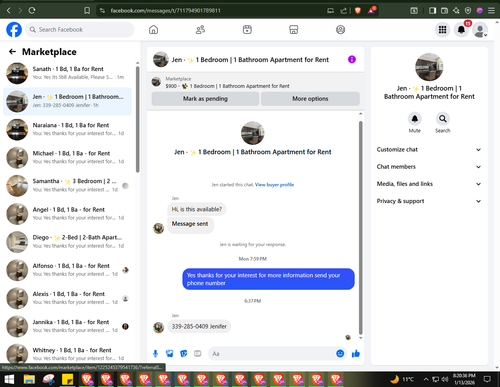
Task: Search in conversation magnifier icon
Action: [443, 119]
